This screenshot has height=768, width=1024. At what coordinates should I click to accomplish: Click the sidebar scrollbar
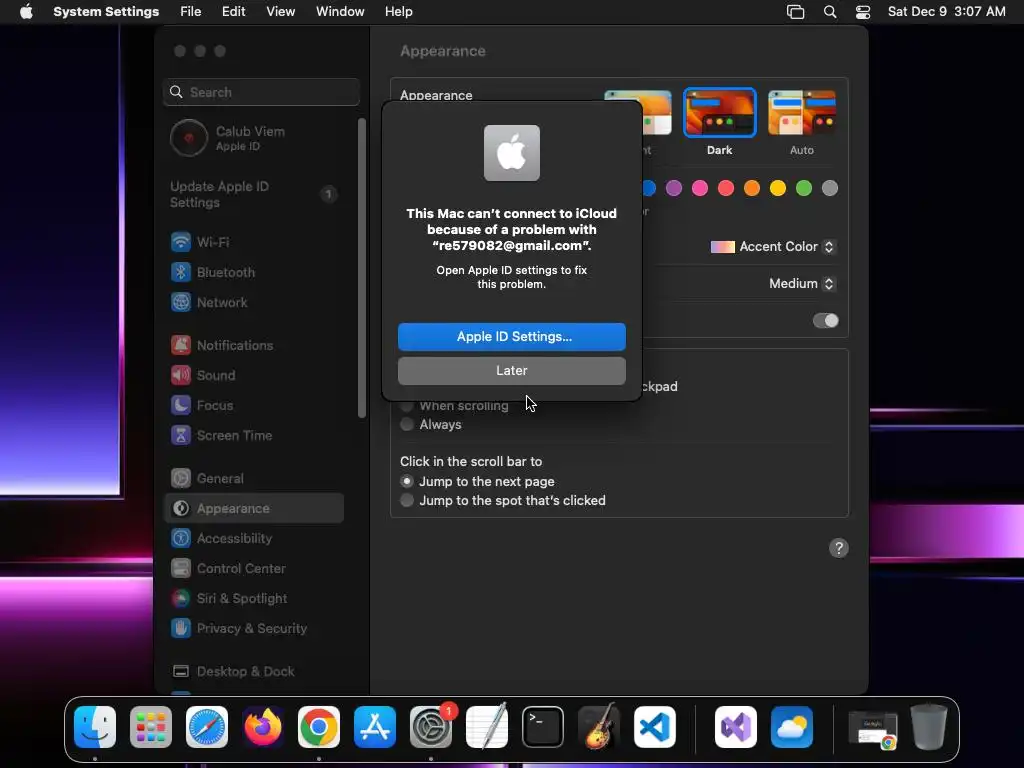[x=362, y=268]
